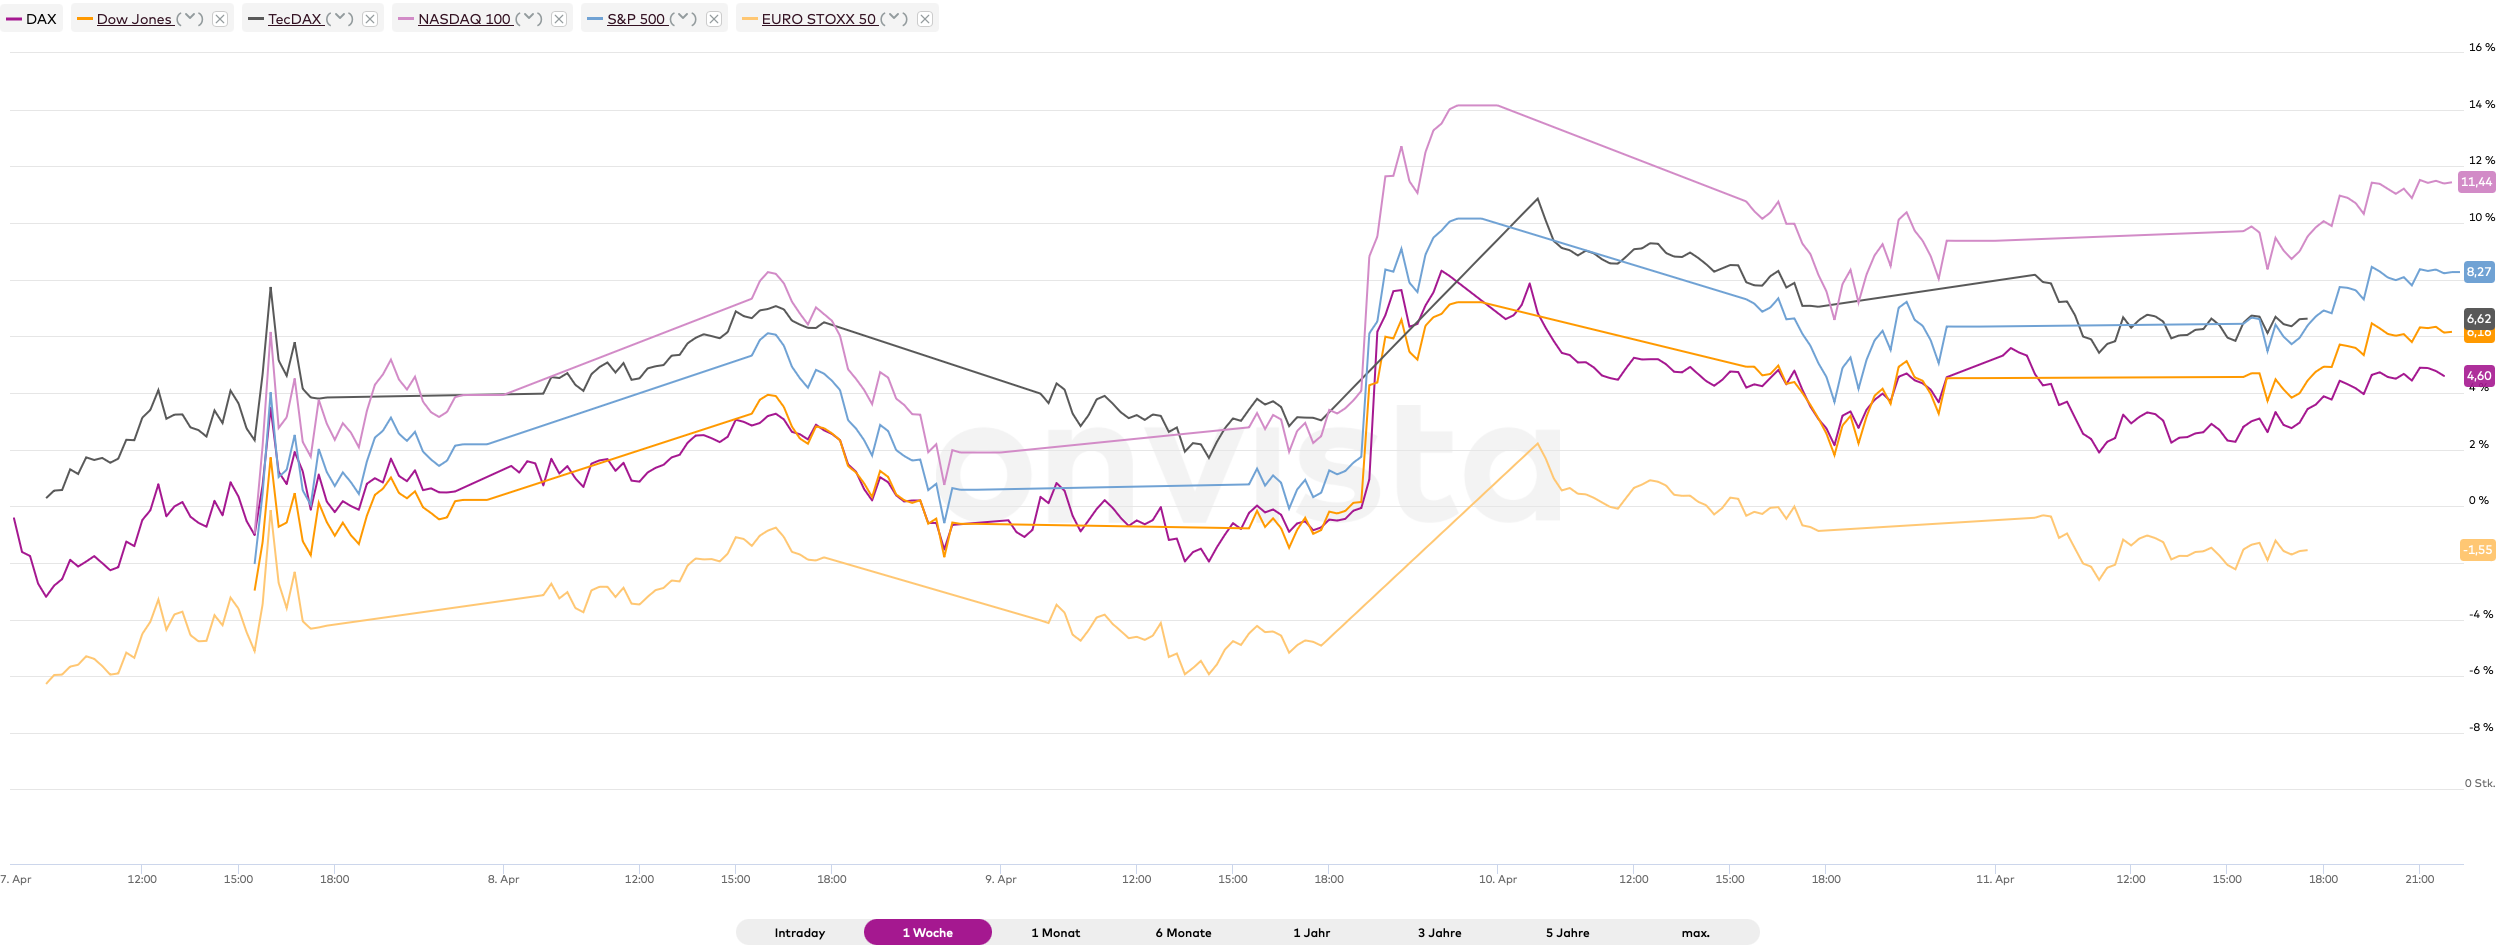Delete EURO STOXX 50 from the legend
Image resolution: width=2500 pixels, height=948 pixels.
click(x=925, y=19)
